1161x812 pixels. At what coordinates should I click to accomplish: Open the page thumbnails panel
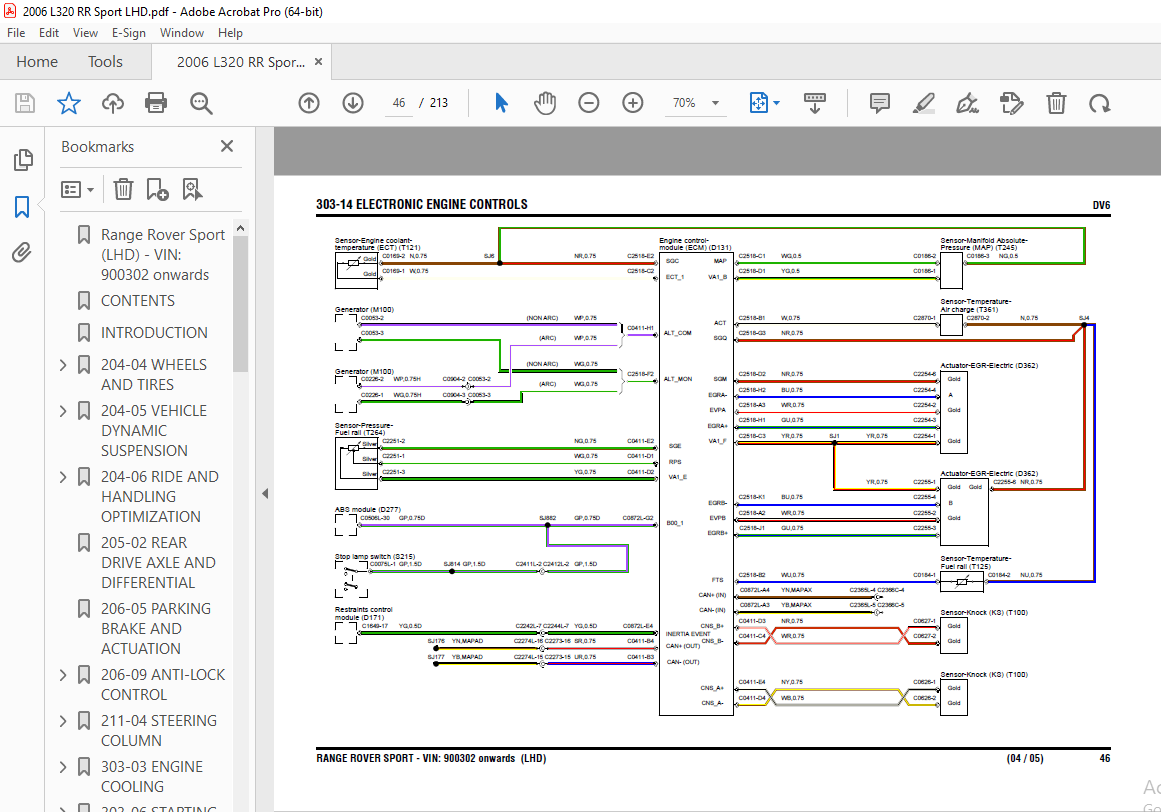click(x=23, y=160)
